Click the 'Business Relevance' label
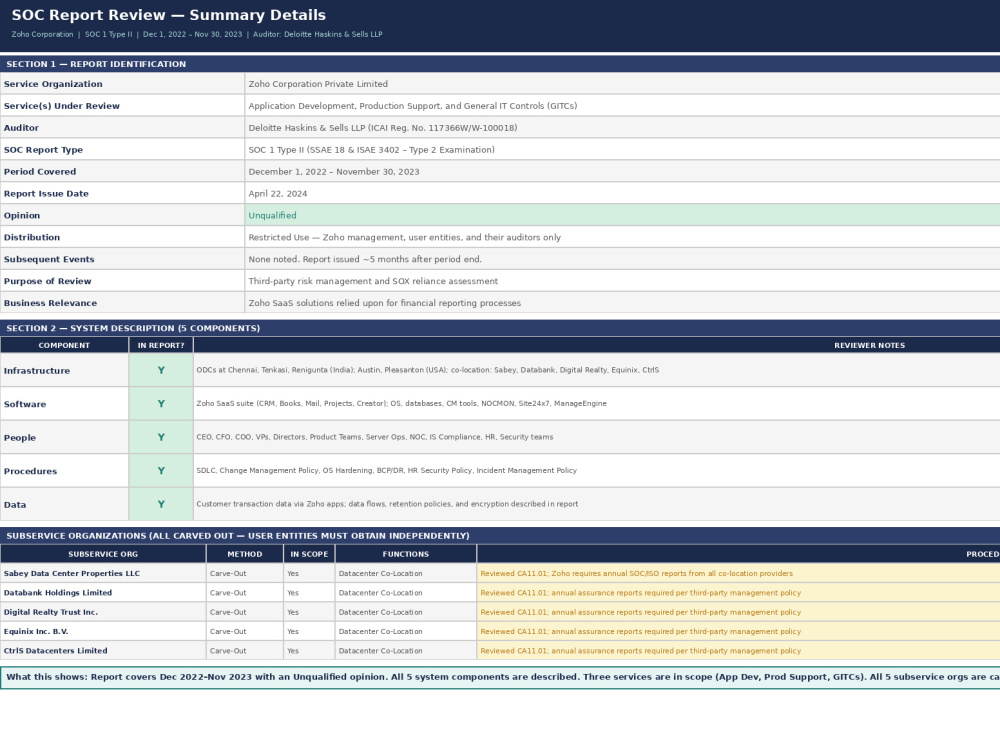Image resolution: width=1000 pixels, height=750 pixels. (x=50, y=303)
